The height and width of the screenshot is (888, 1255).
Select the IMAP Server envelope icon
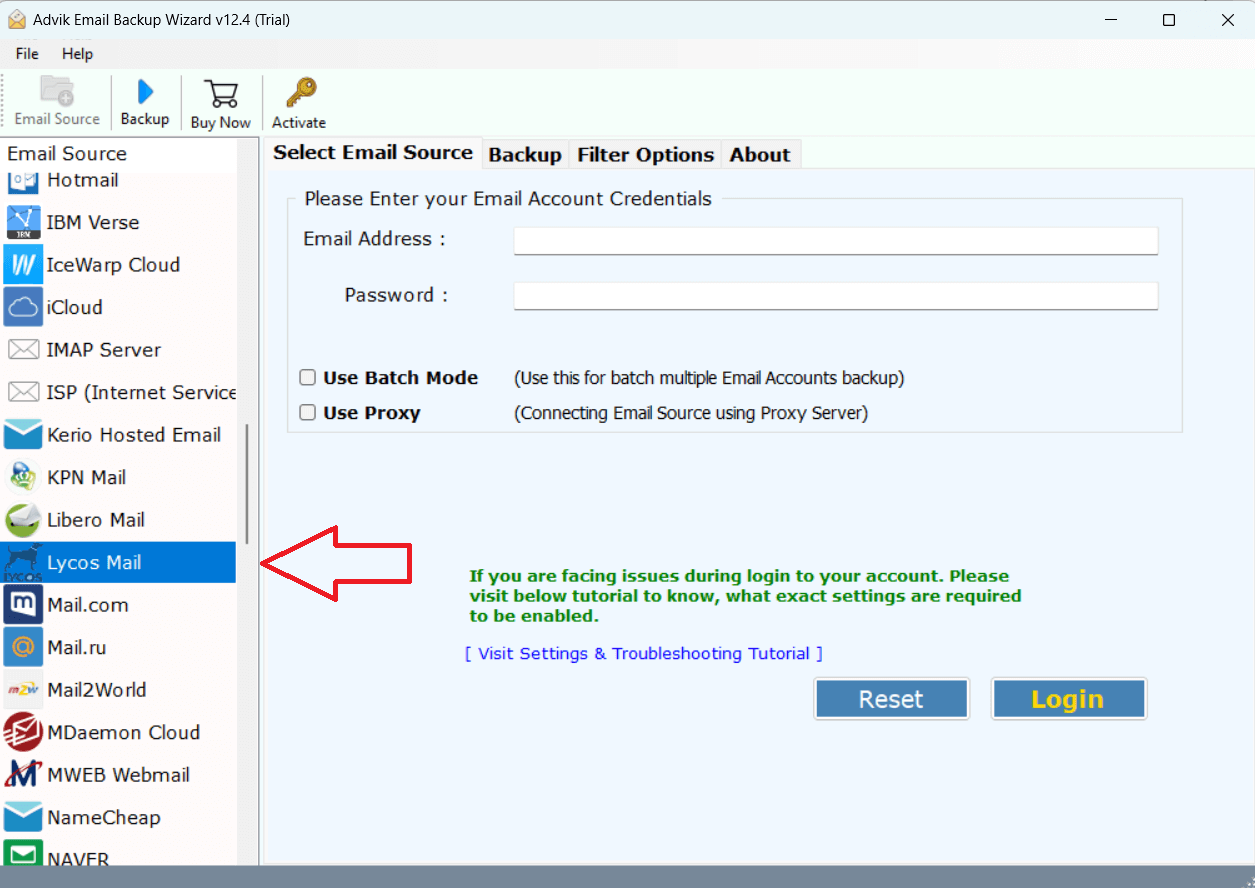click(x=23, y=350)
